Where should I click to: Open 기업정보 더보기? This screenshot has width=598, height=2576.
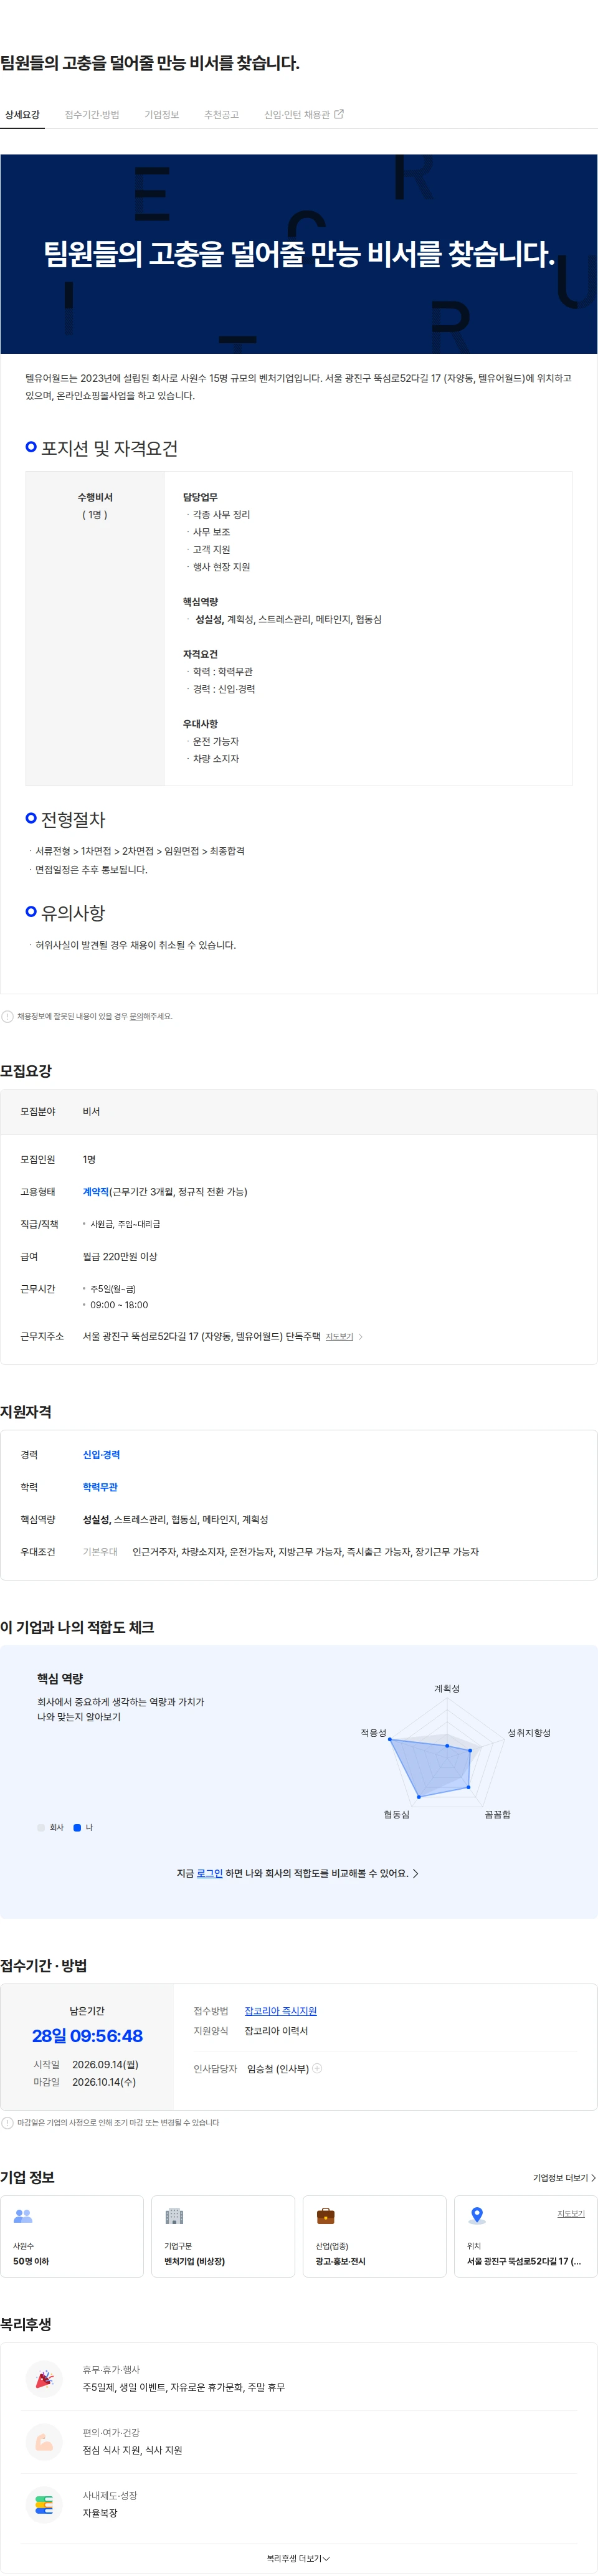[x=564, y=2177]
